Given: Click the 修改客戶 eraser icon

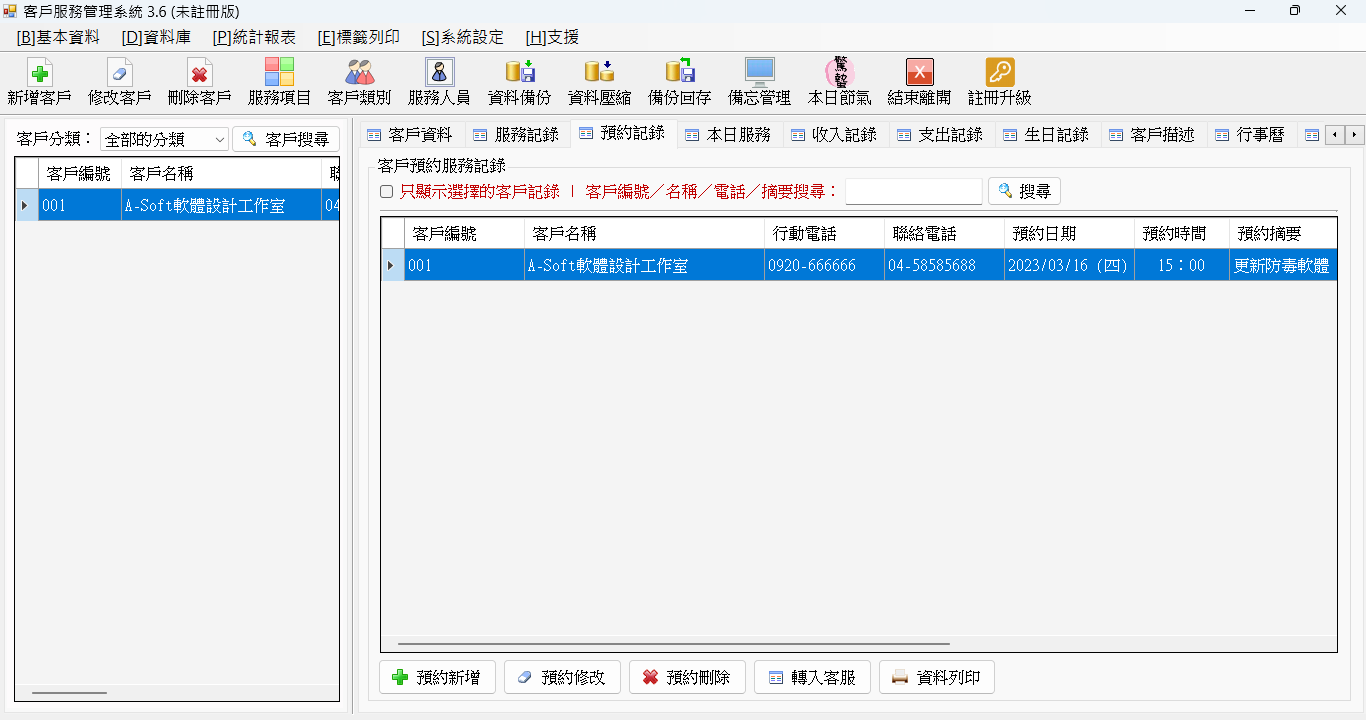Looking at the screenshot, I should click(119, 72).
